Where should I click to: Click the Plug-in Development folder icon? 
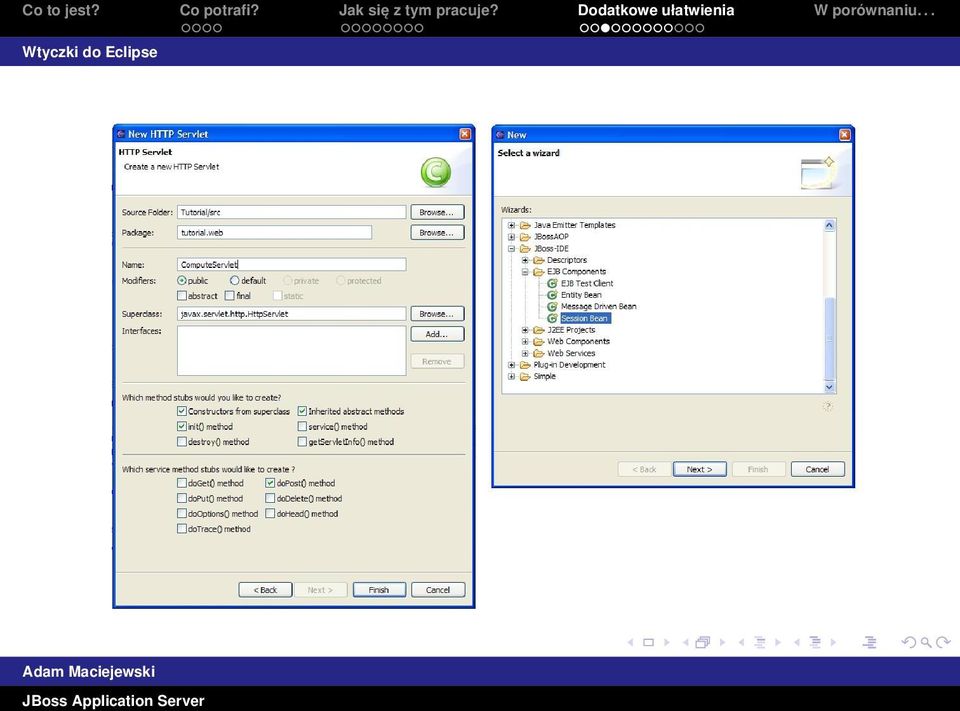(x=525, y=365)
